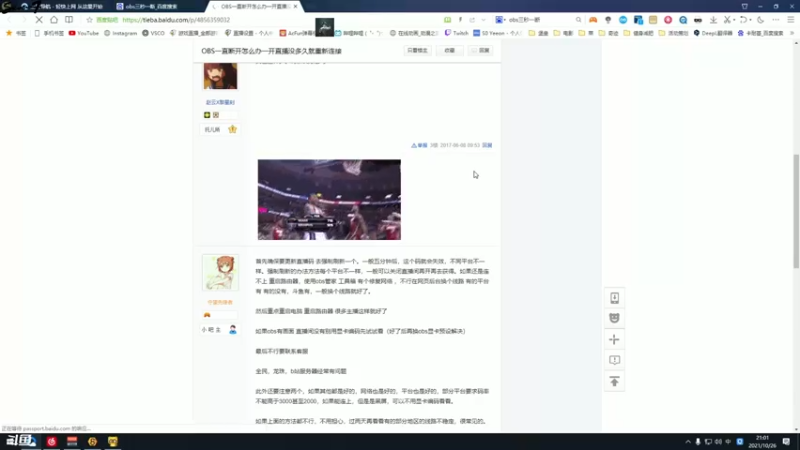Open the notification center icon
800x450 pixels.
(786, 442)
